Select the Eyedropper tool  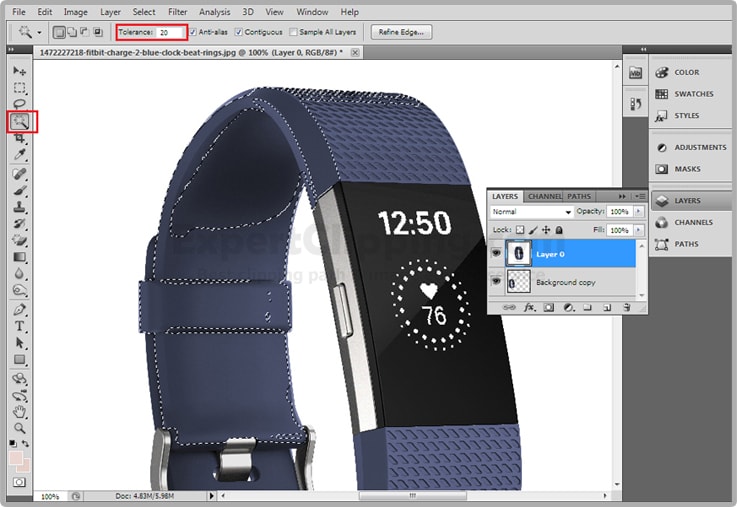coord(20,155)
